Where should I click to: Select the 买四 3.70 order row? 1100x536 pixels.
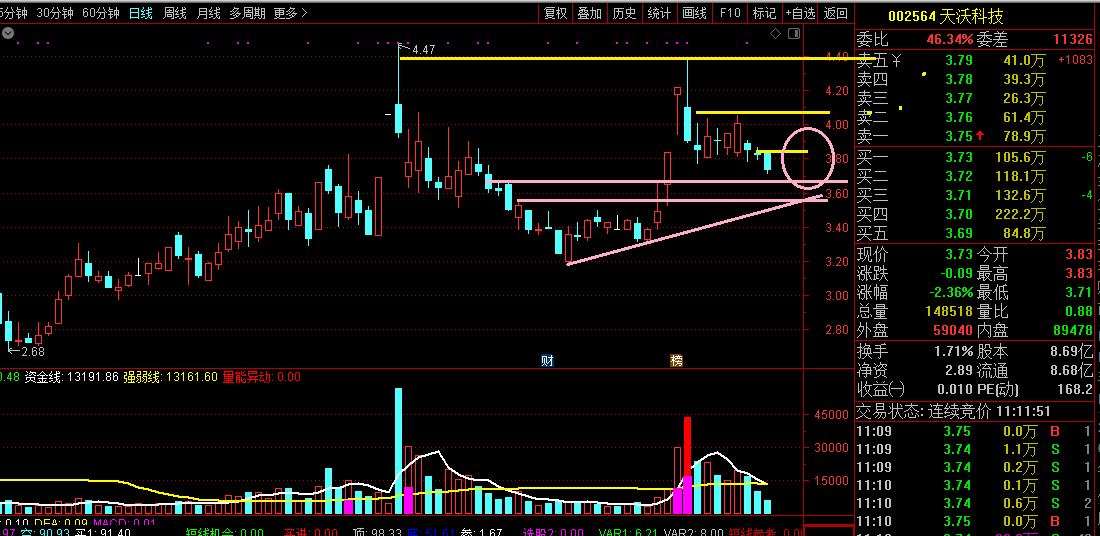tap(977, 214)
